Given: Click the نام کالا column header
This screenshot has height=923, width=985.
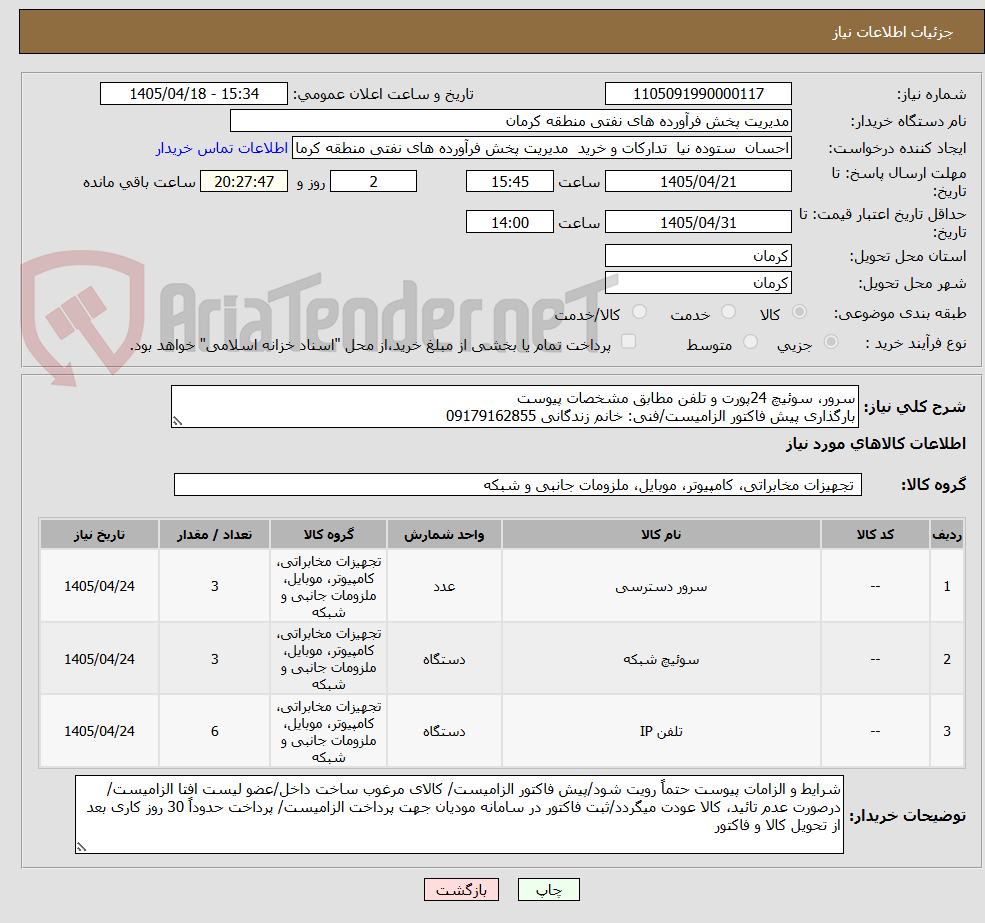Looking at the screenshot, I should (x=661, y=534).
